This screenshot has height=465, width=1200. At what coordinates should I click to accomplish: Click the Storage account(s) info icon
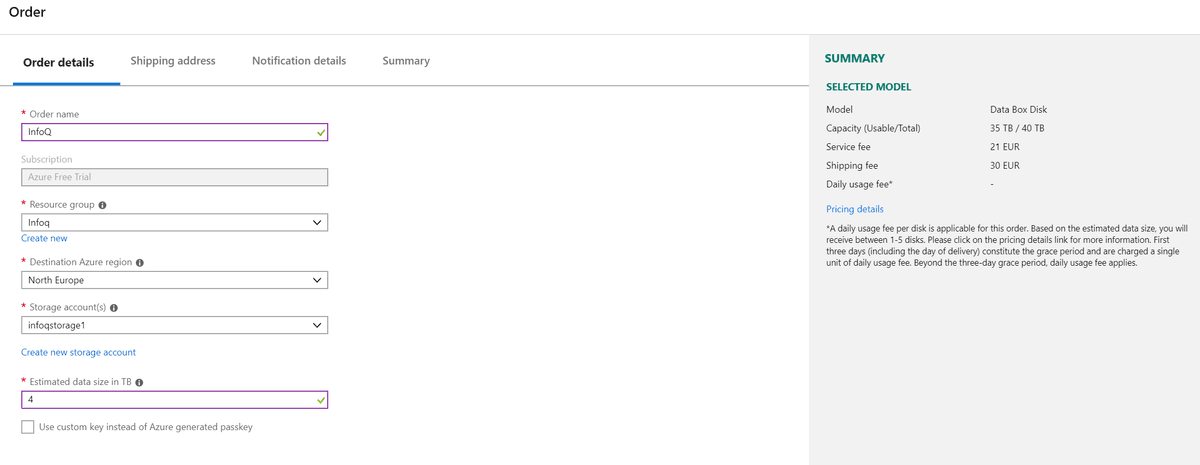(113, 307)
